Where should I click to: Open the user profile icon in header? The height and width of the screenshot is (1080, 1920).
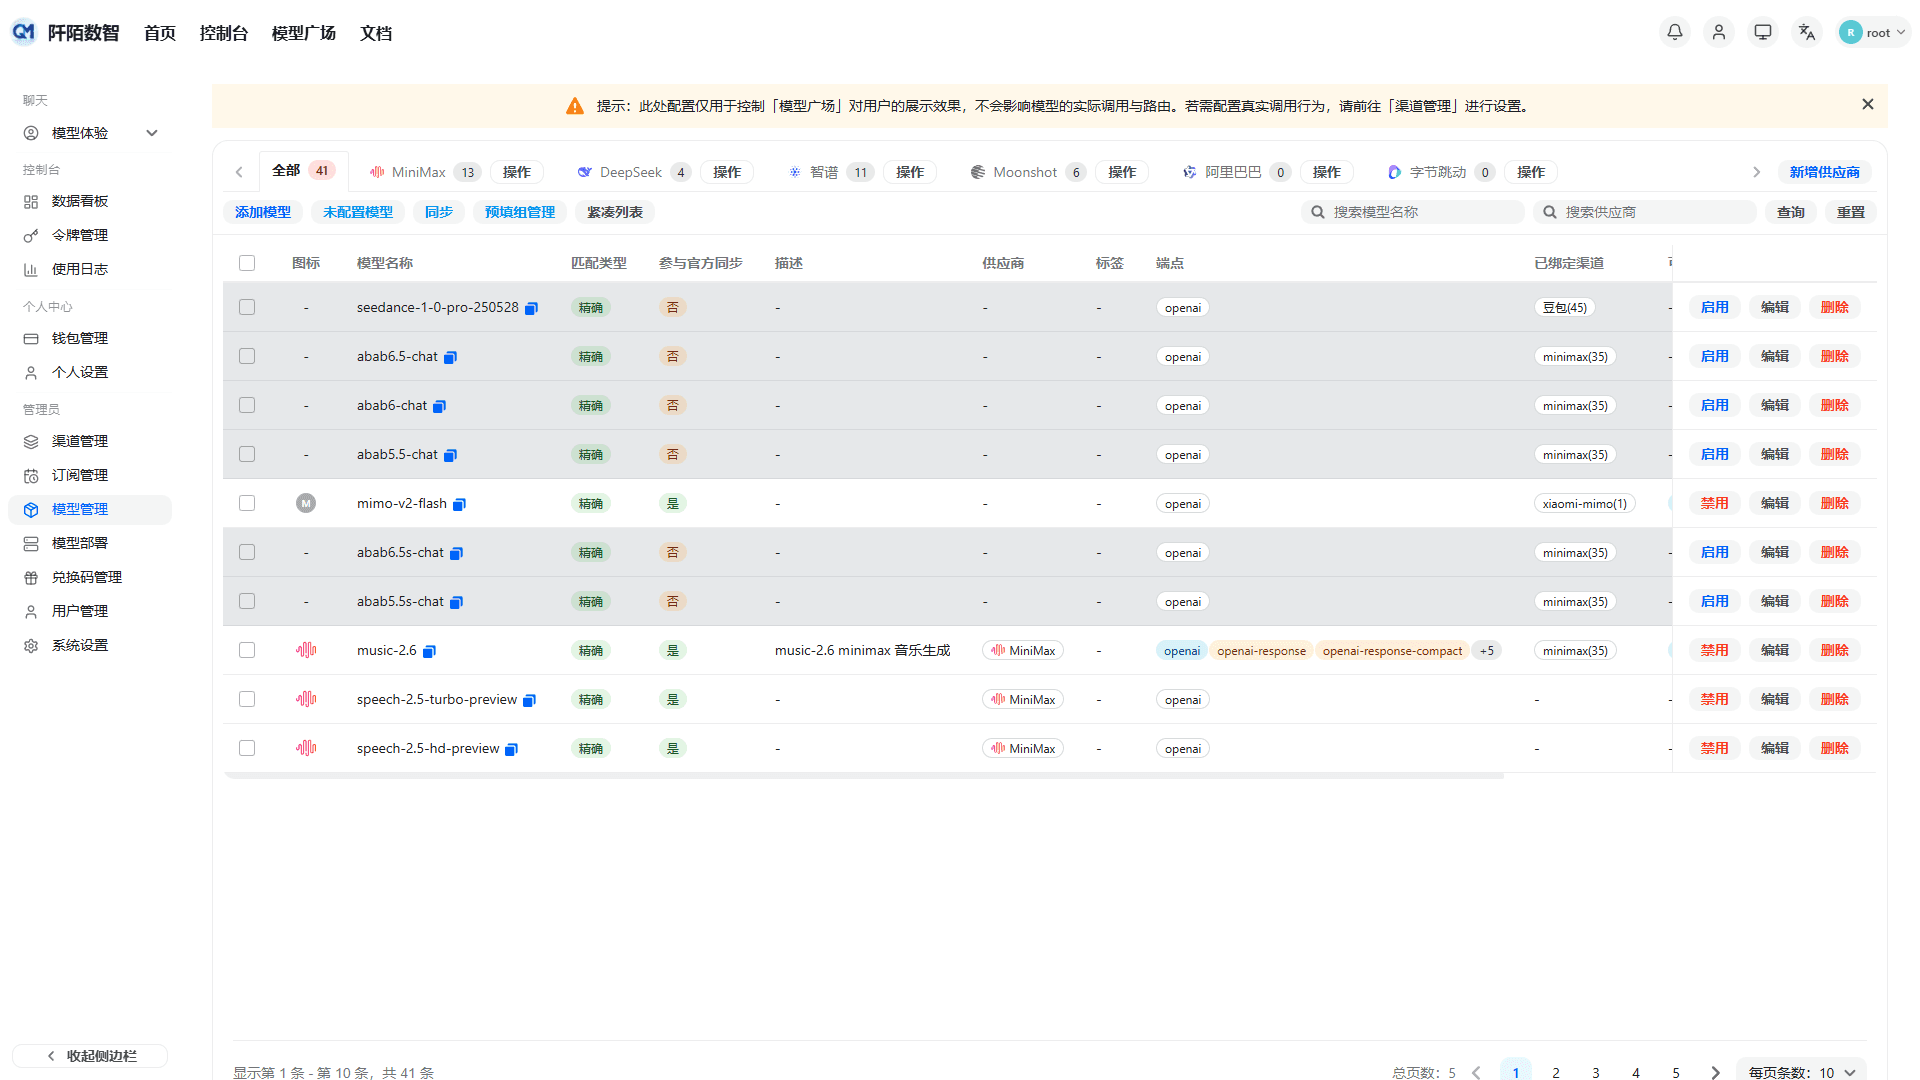click(x=1719, y=32)
